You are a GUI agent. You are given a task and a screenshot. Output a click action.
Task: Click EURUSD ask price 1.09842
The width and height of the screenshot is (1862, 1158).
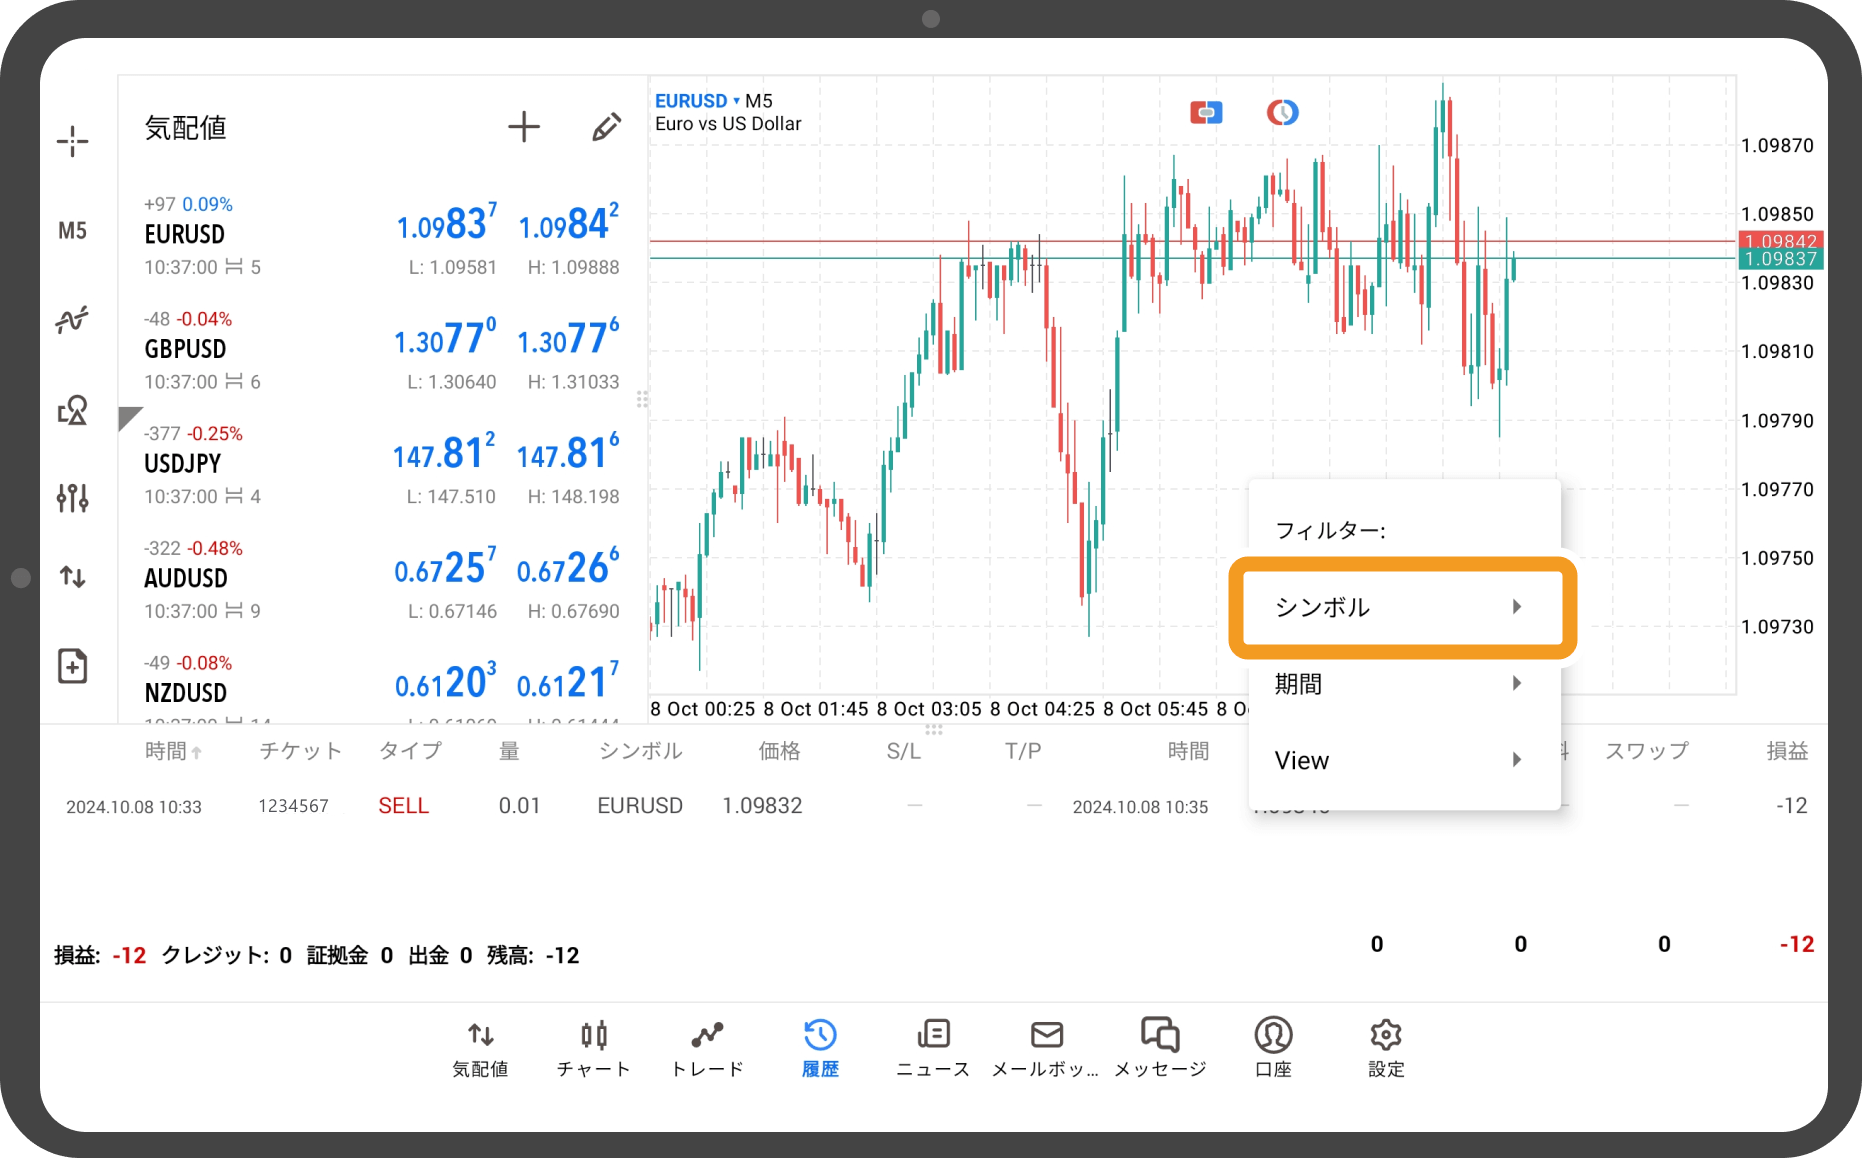click(x=569, y=223)
